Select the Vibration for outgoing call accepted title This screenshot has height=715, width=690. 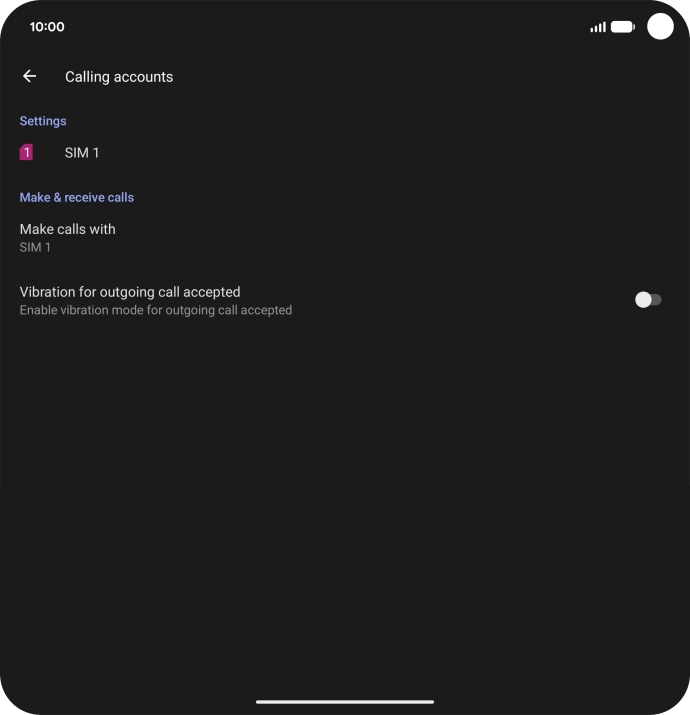130,292
